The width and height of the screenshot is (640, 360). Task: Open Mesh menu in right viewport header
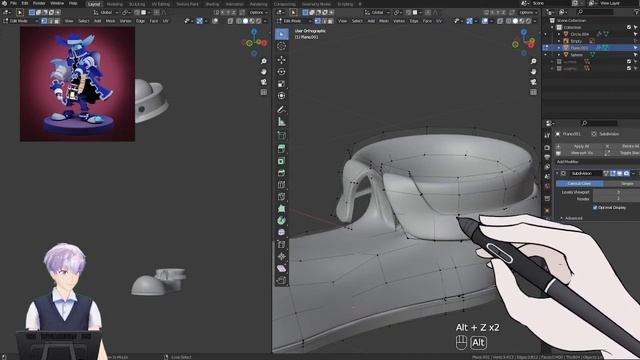click(x=384, y=21)
